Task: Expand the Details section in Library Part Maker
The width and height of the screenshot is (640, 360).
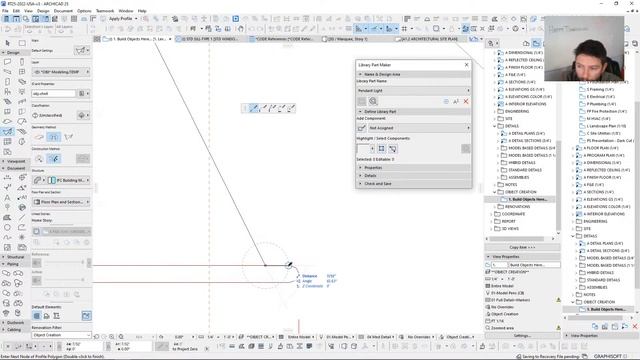Action: tap(413, 176)
